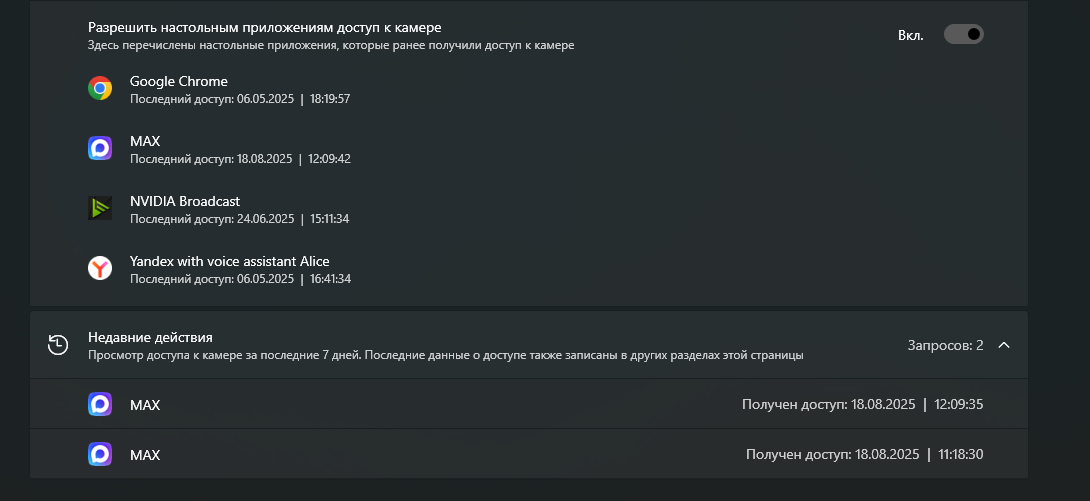Click the Получен доступ 11:18:30 timestamp
Viewport: 1090px width, 501px height.
click(x=864, y=454)
